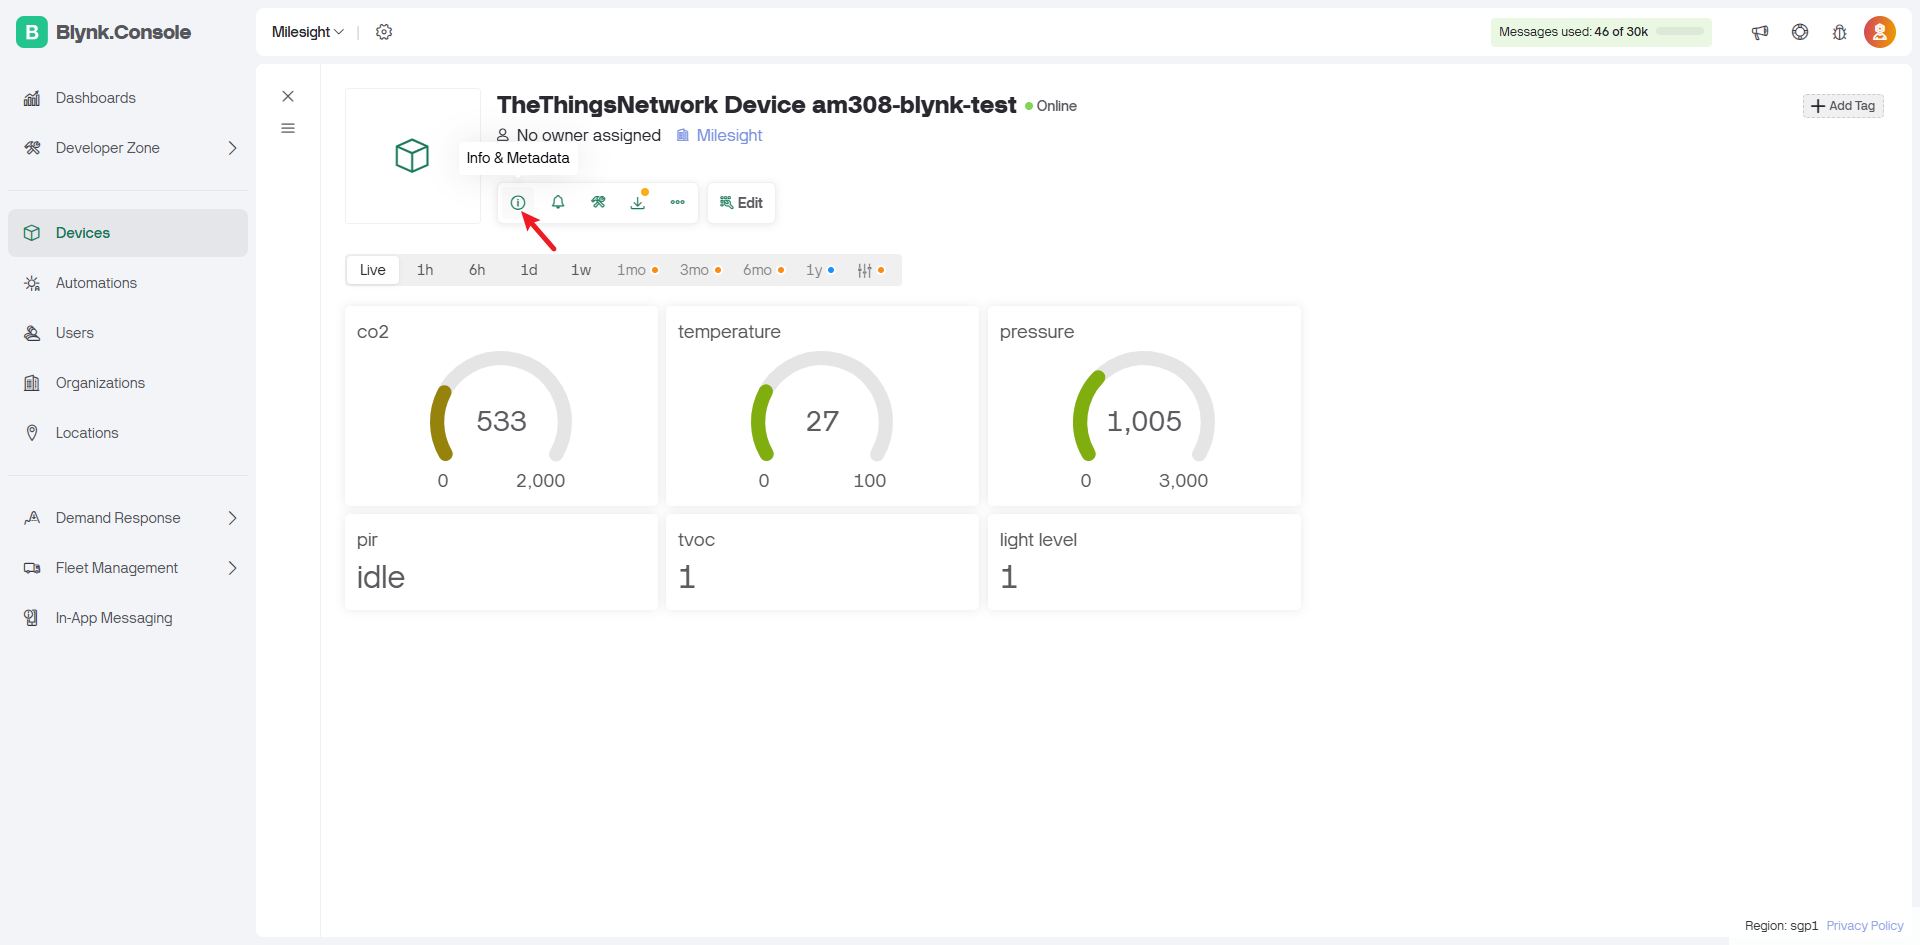Click the co2 gauge showing 533
Viewport: 1920px width, 945px height.
tap(501, 406)
